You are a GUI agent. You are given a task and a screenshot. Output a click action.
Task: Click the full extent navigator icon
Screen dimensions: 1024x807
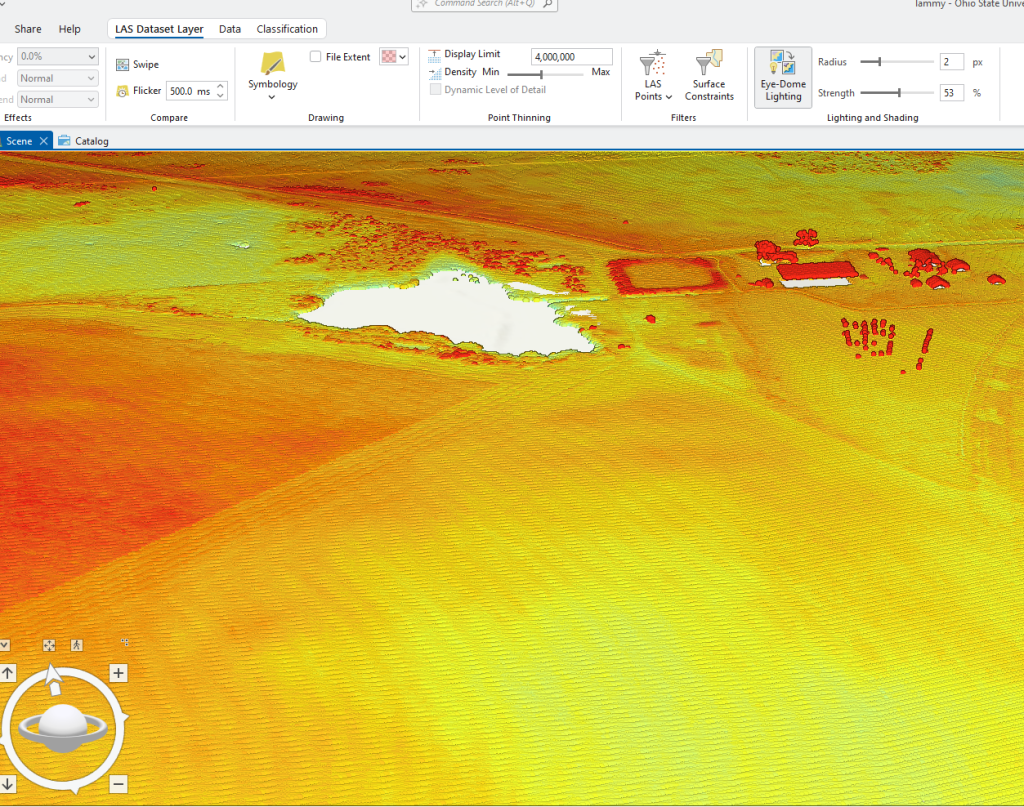(49, 645)
